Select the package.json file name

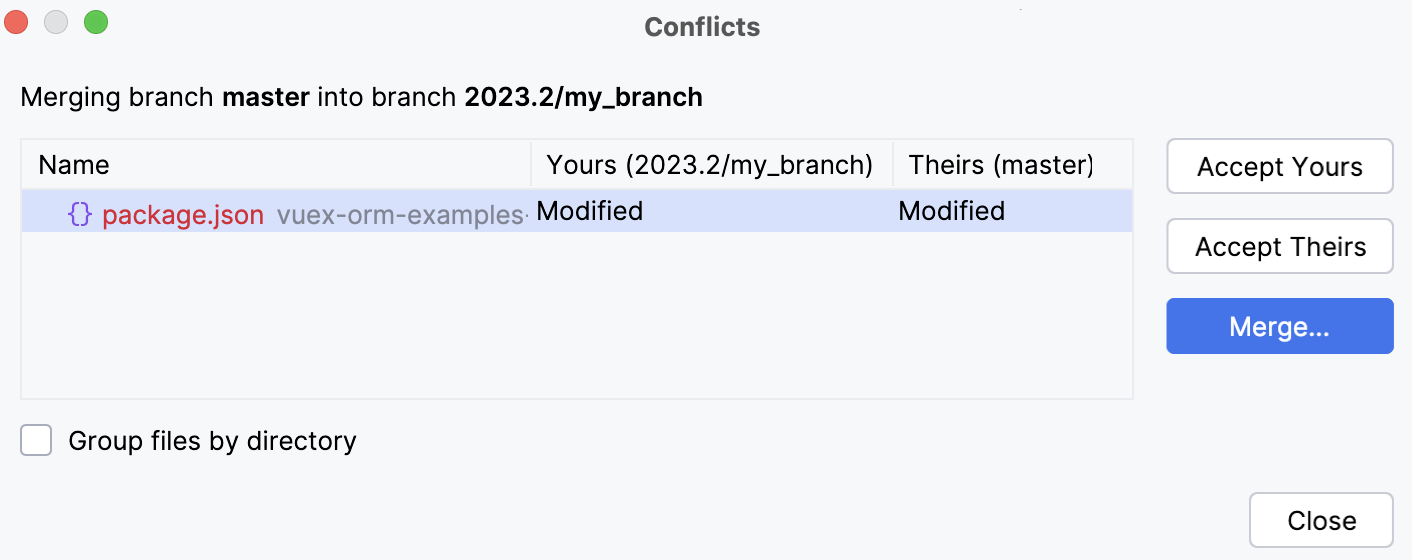183,214
